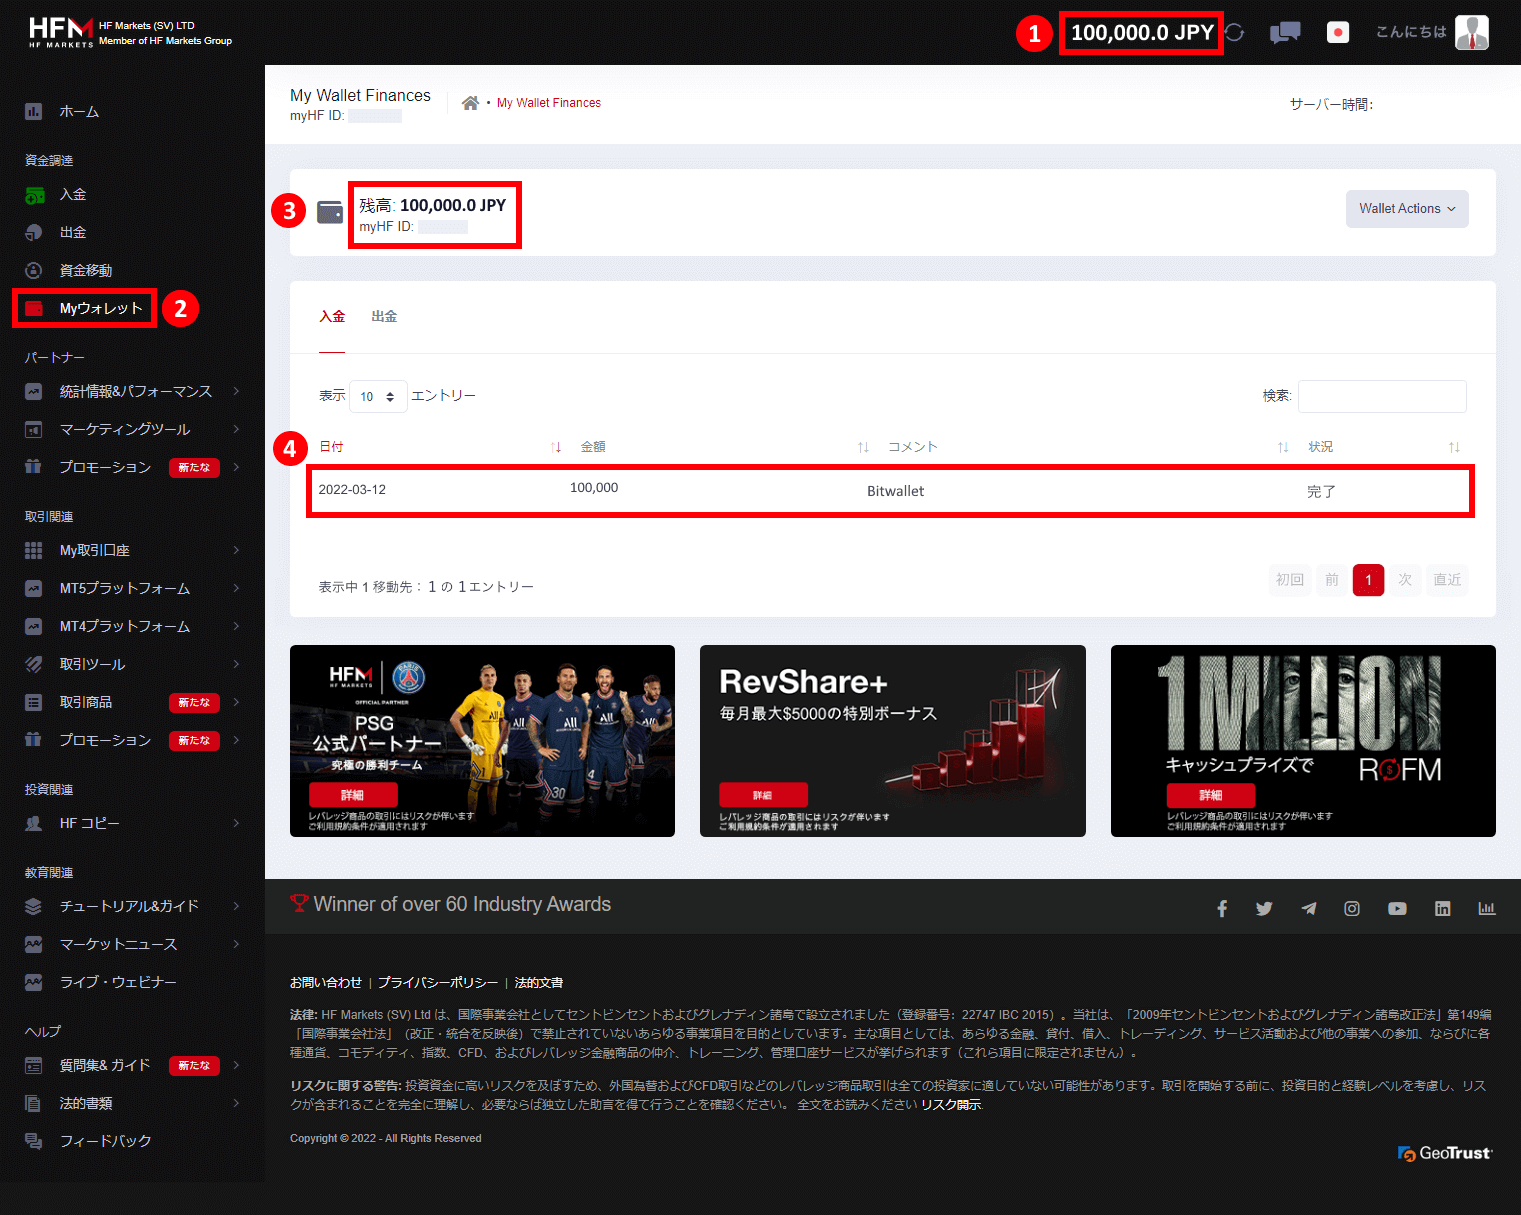
Task: Expand the MT5プラットフォーム sidebar section
Action: (x=125, y=588)
